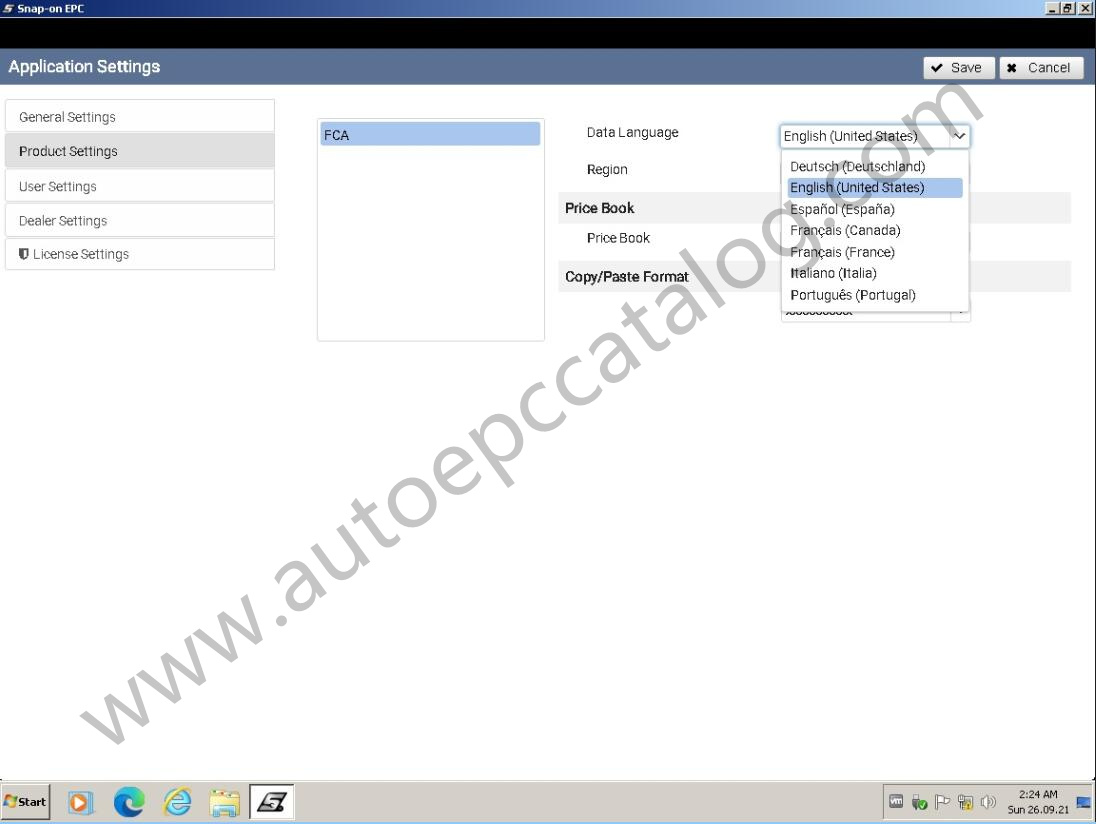The width and height of the screenshot is (1096, 824).
Task: Choose Español (España) language option
Action: pos(874,209)
